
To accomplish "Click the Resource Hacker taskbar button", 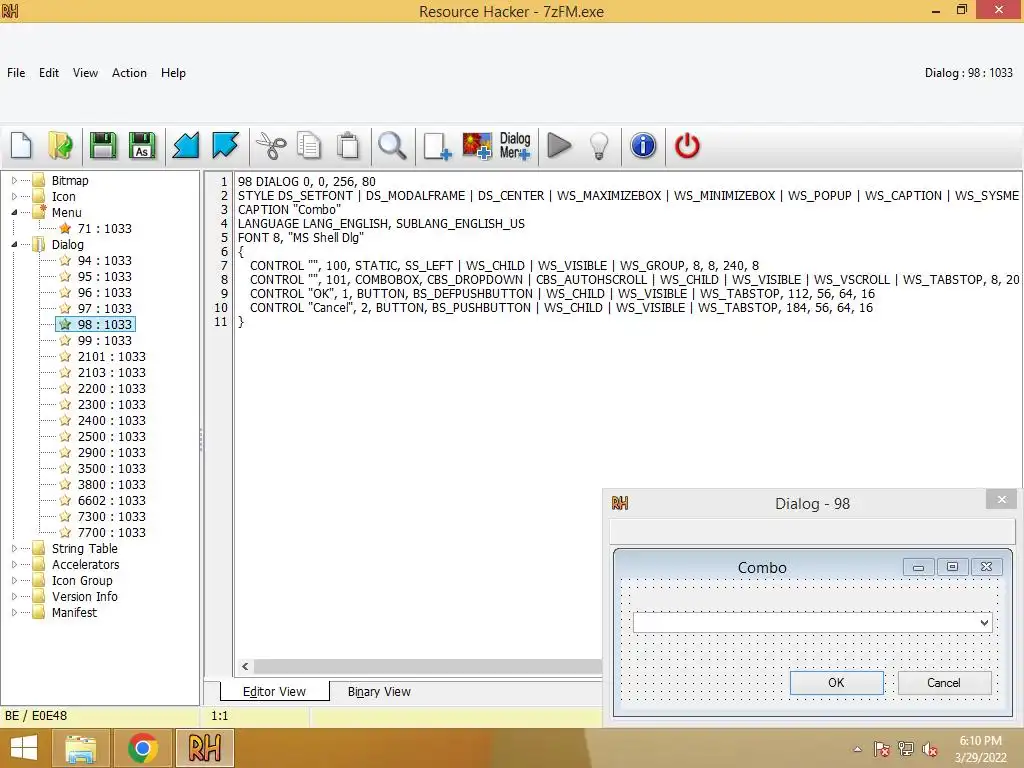I will (204, 748).
